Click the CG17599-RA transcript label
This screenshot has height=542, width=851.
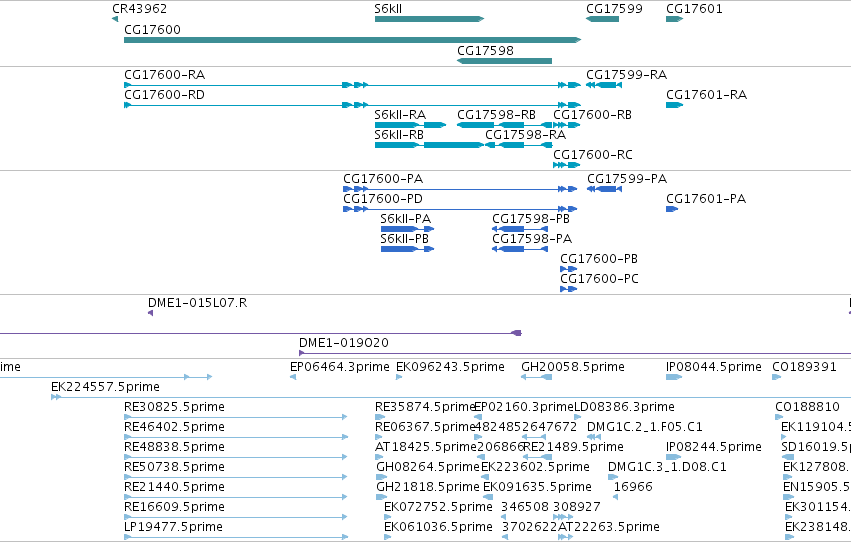tap(626, 74)
